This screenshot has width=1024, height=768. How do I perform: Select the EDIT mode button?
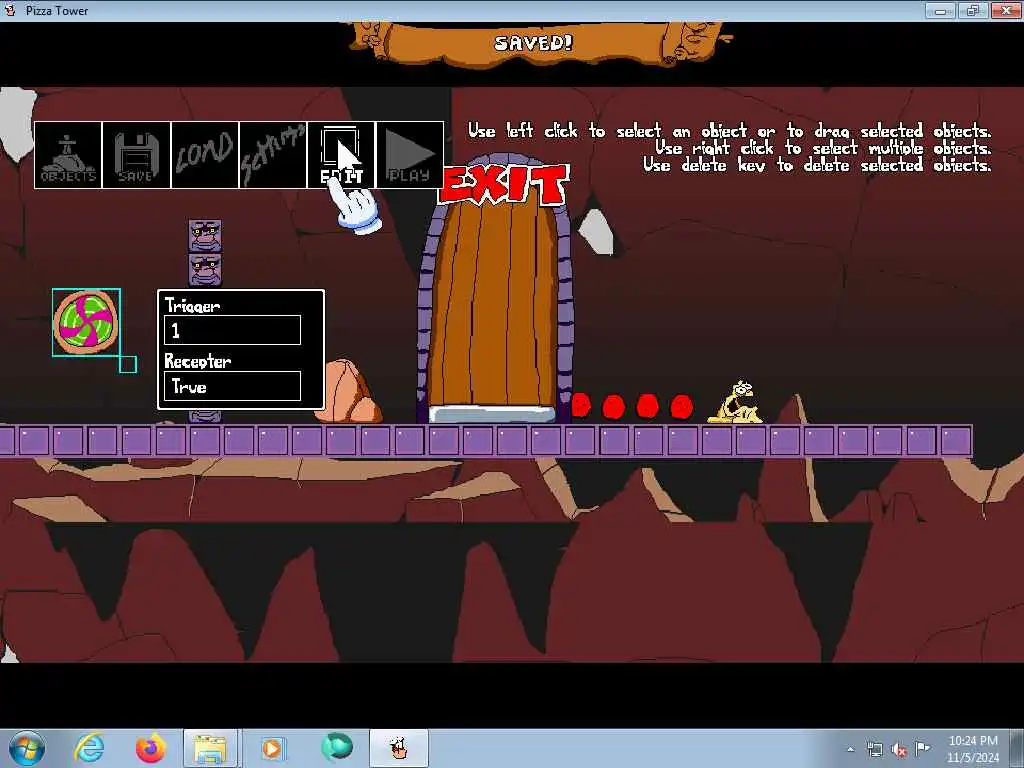(x=342, y=155)
